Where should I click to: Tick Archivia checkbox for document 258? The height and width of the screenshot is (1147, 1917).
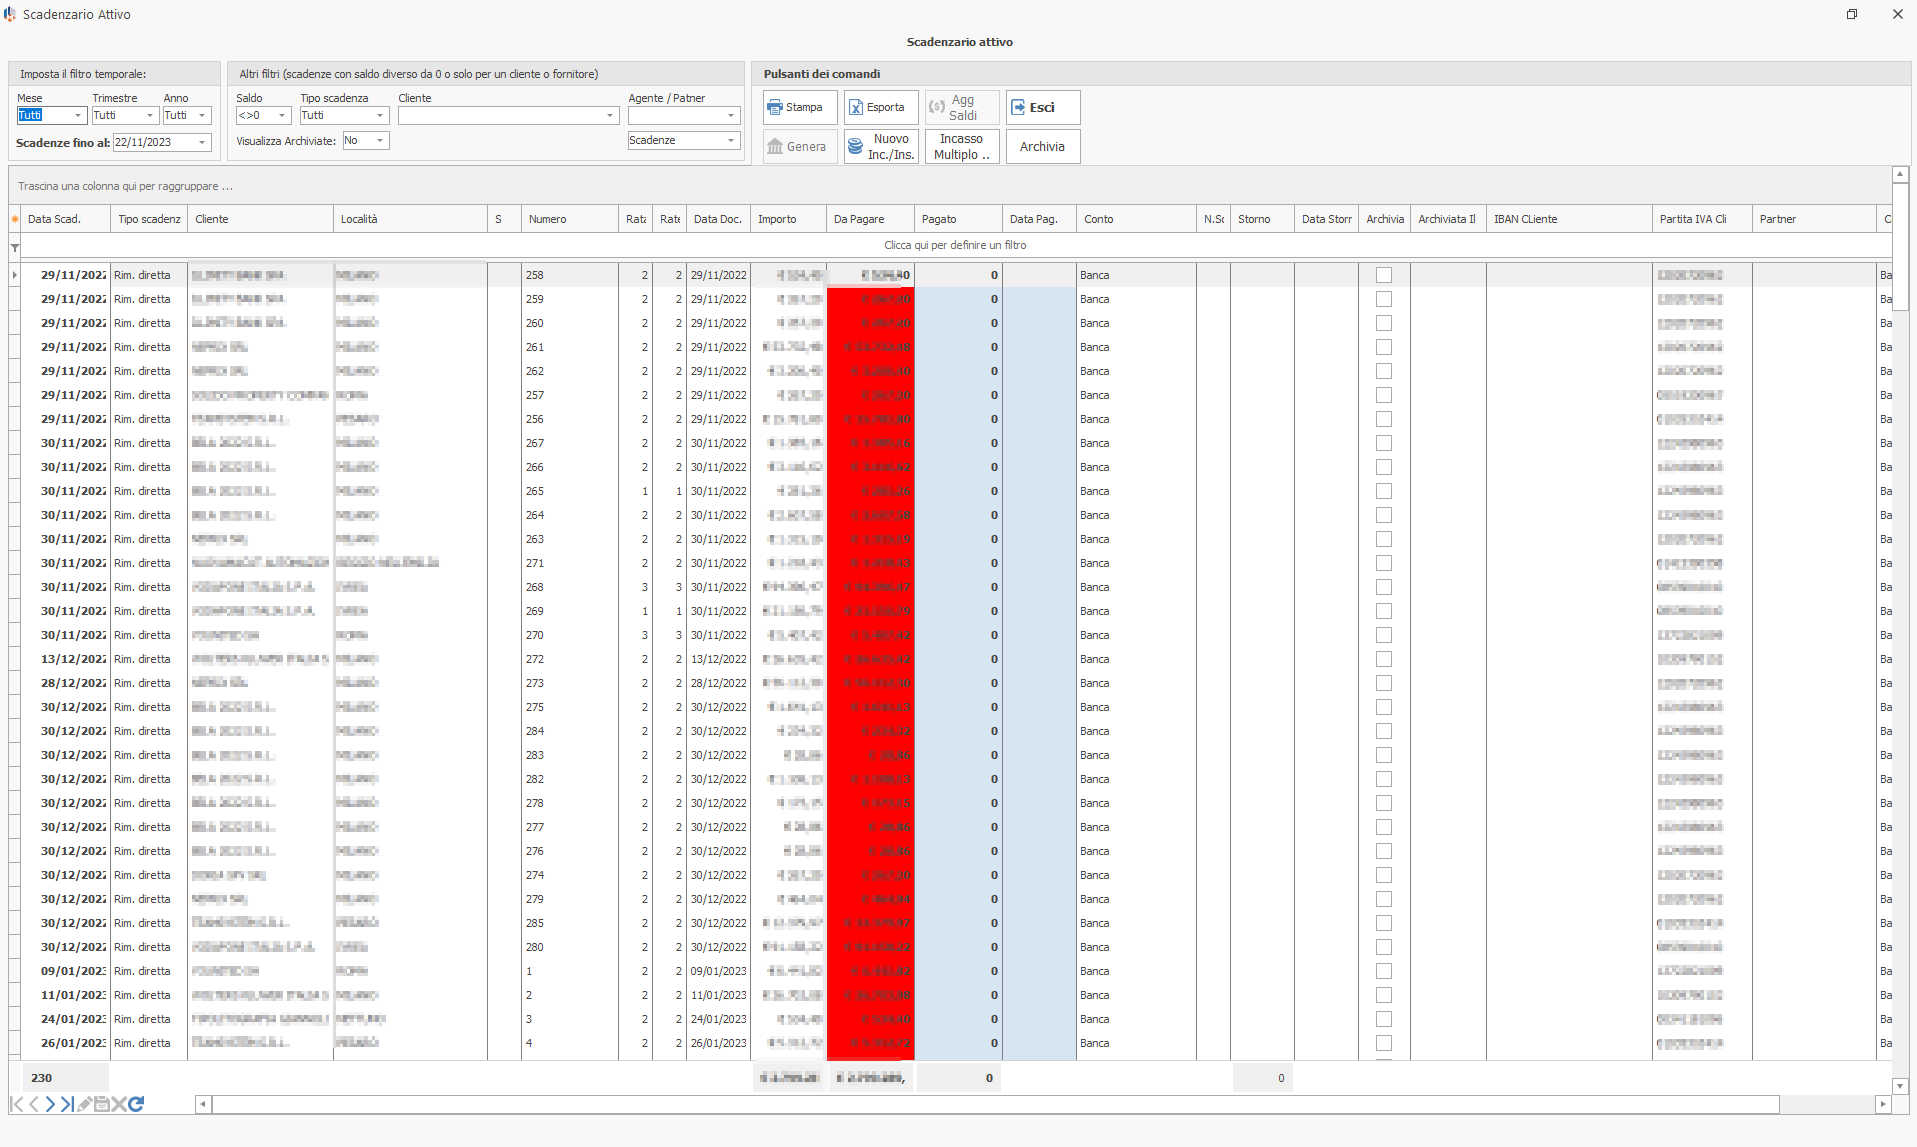click(1384, 275)
